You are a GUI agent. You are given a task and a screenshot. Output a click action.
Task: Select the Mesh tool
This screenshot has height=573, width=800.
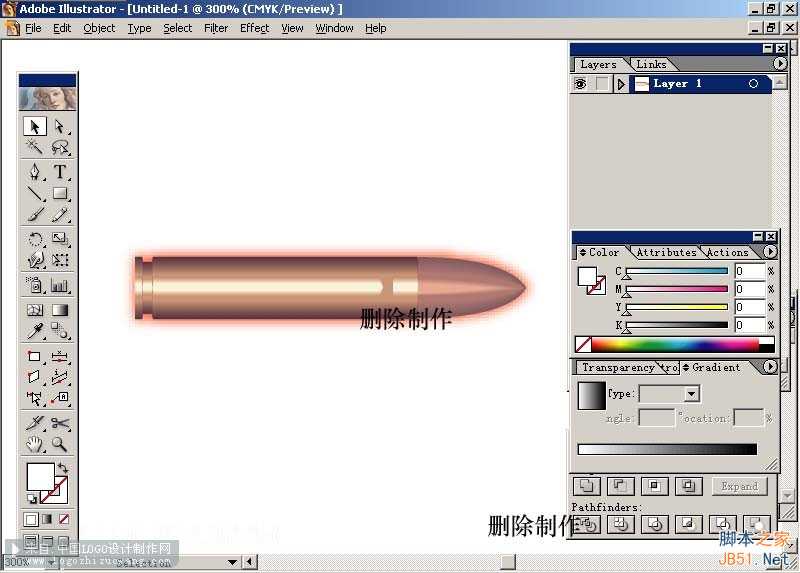coord(35,310)
